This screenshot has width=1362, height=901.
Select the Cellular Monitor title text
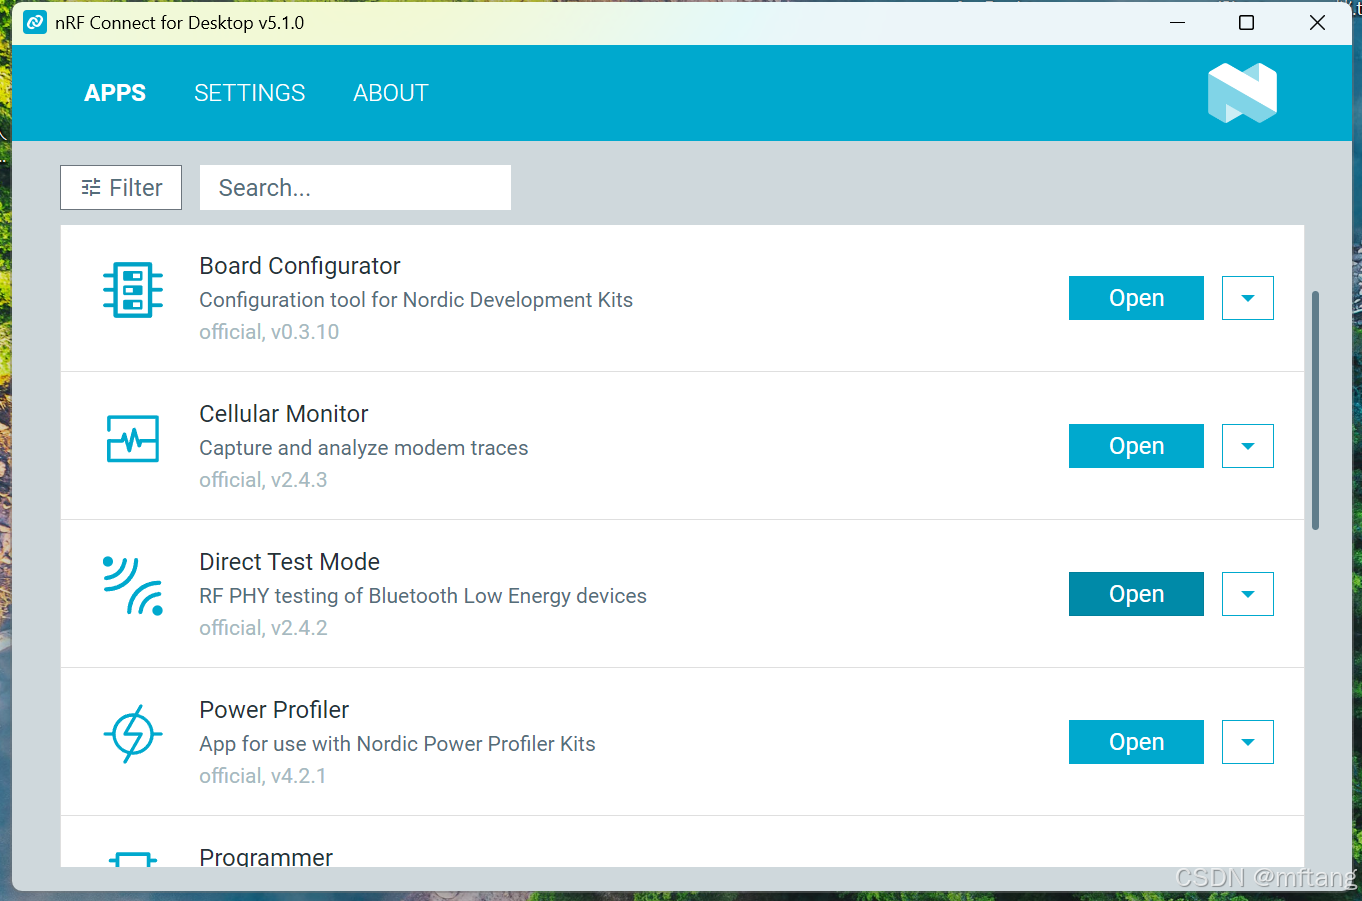pyautogui.click(x=284, y=414)
